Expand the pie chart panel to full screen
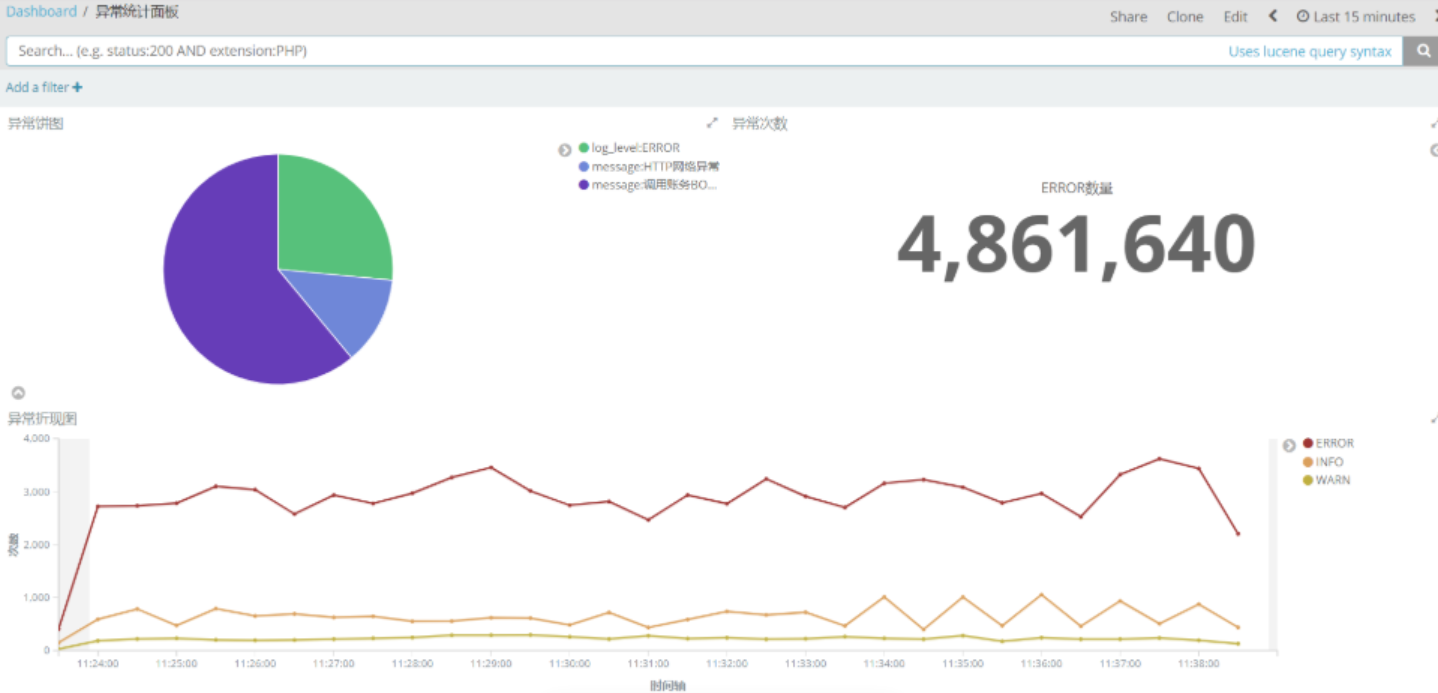1438x693 pixels. (x=712, y=123)
